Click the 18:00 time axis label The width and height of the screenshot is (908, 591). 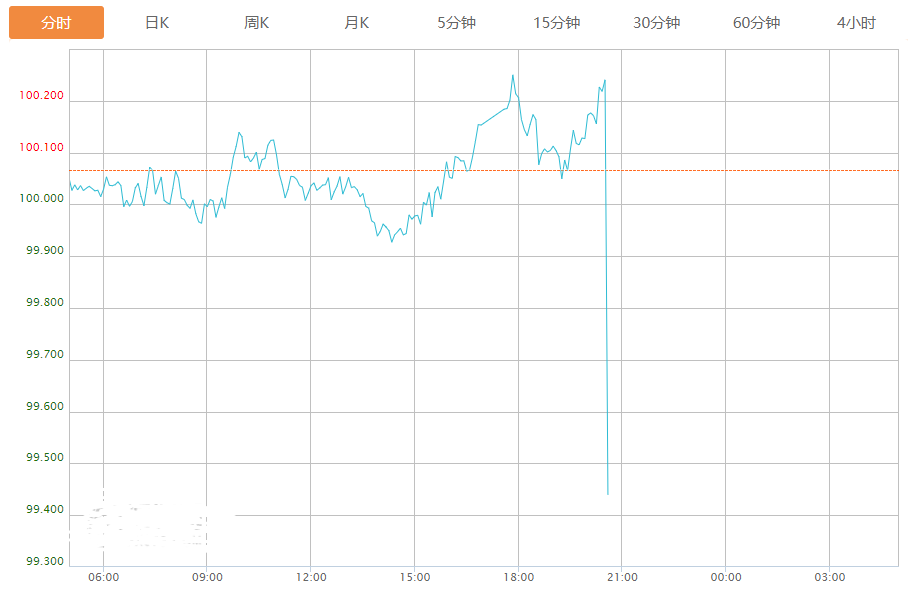(518, 577)
